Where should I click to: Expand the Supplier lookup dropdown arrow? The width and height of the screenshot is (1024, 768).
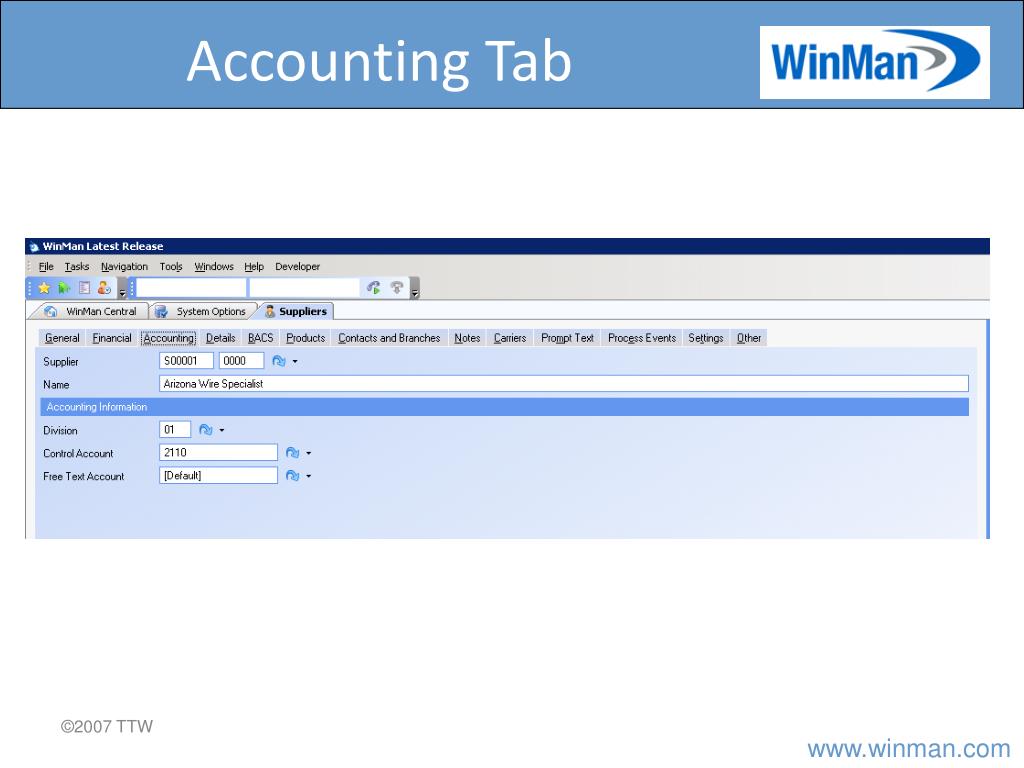(x=295, y=361)
